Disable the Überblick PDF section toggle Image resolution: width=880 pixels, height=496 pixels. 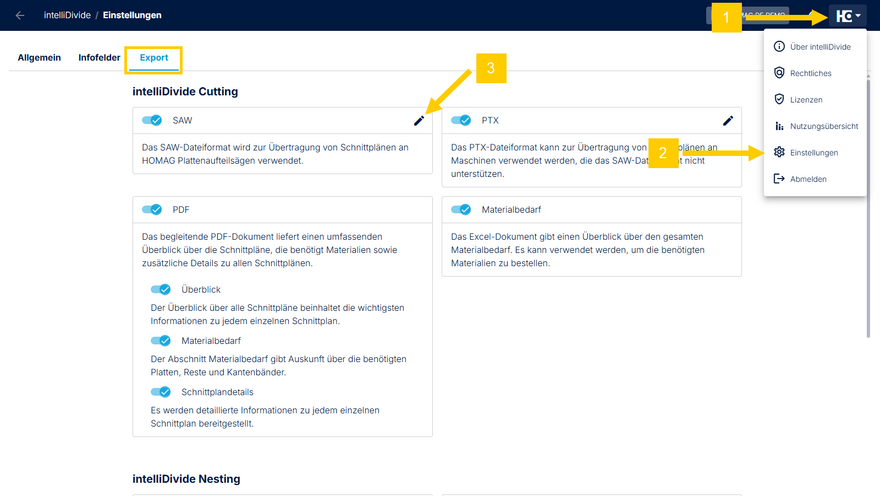(x=160, y=289)
